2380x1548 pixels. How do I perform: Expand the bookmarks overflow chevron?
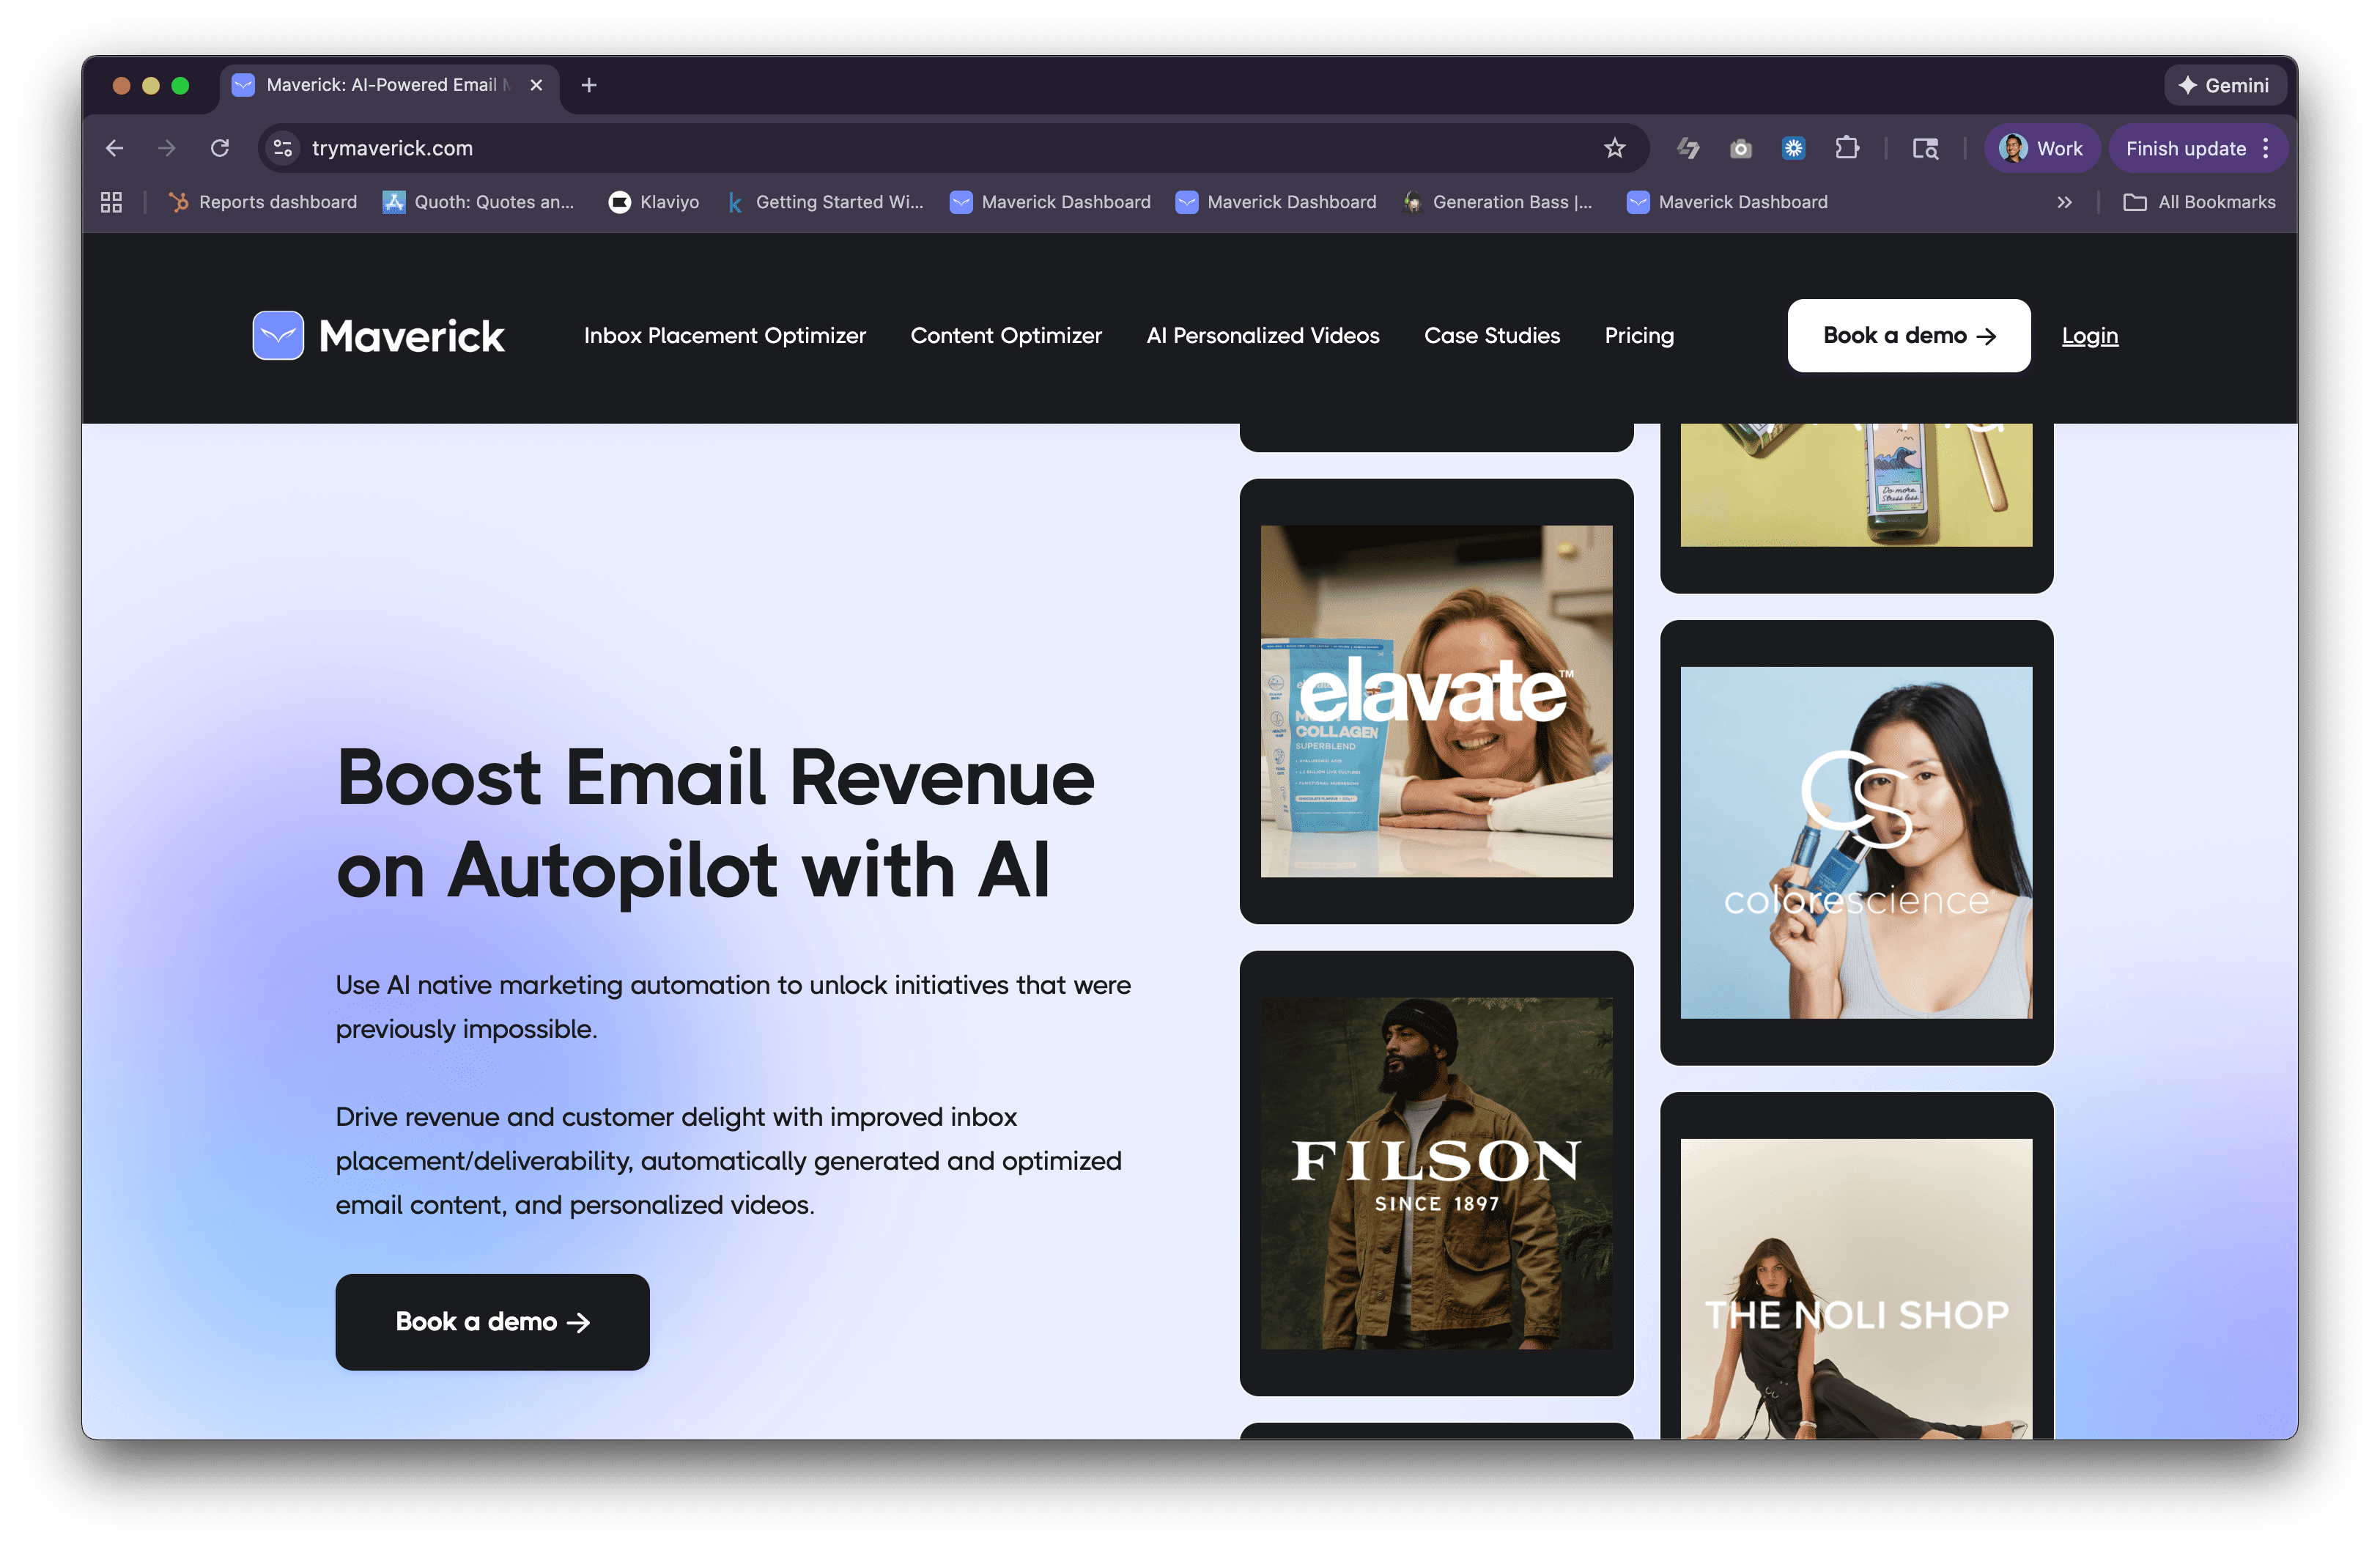pos(2064,202)
